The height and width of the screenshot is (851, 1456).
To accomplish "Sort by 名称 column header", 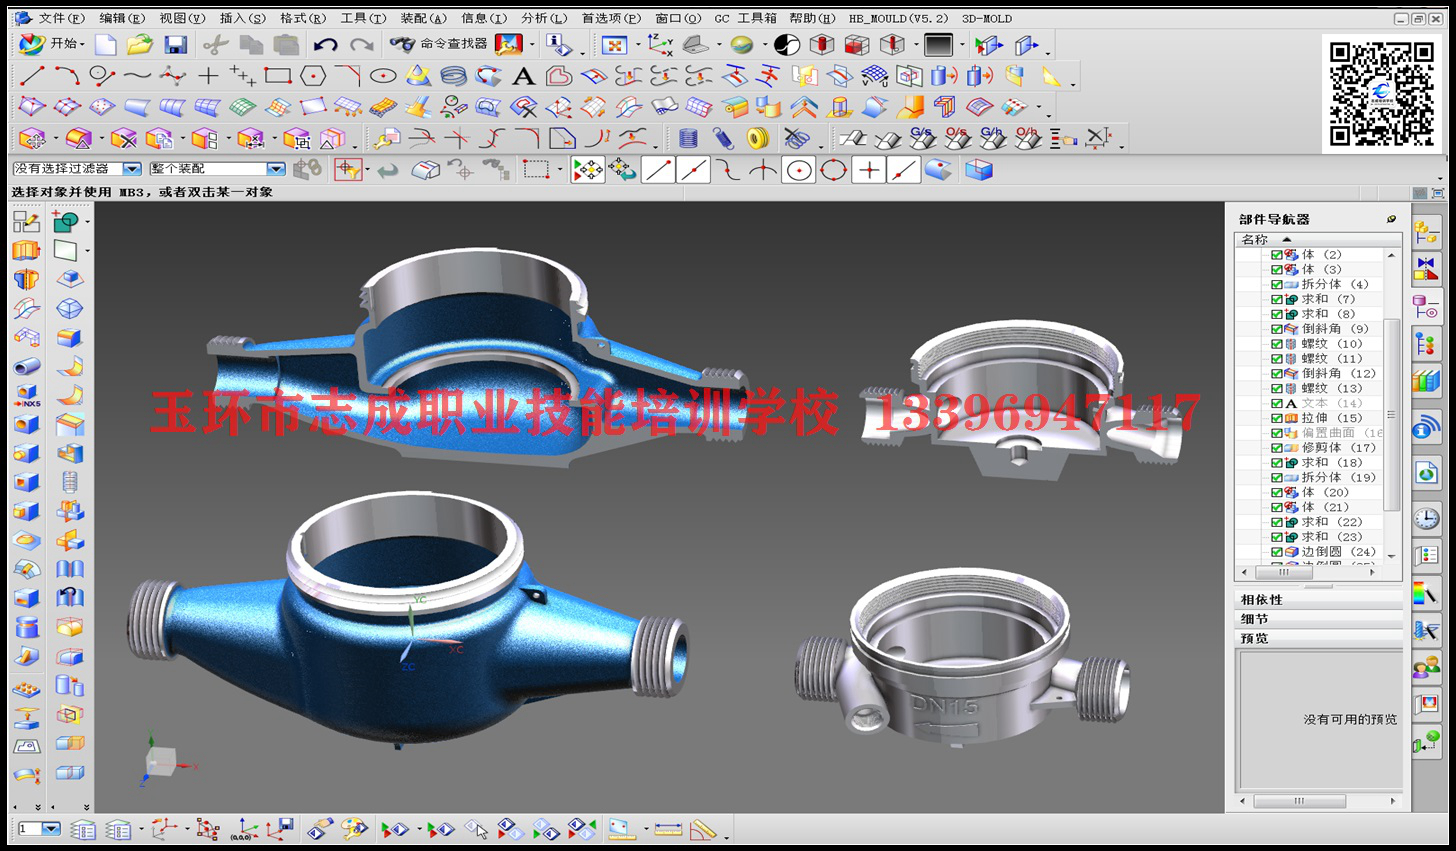I will [1318, 239].
